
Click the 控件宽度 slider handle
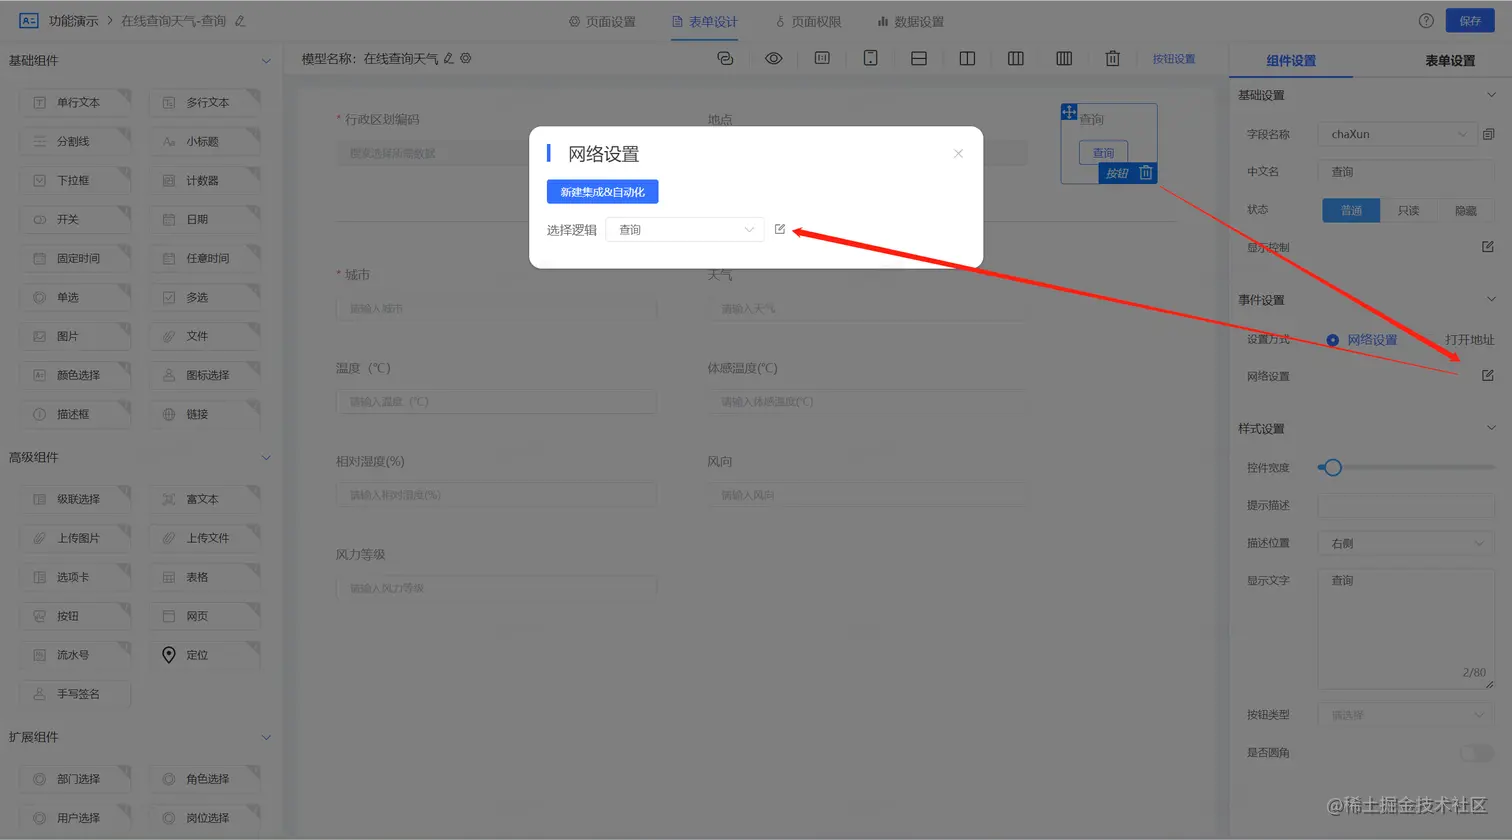[x=1332, y=467]
